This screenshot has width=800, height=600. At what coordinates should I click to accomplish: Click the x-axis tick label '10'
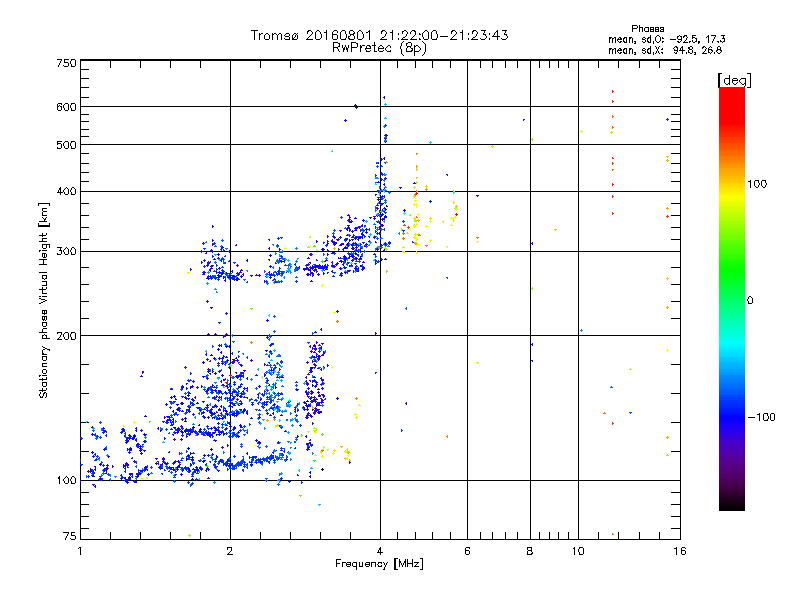578,551
